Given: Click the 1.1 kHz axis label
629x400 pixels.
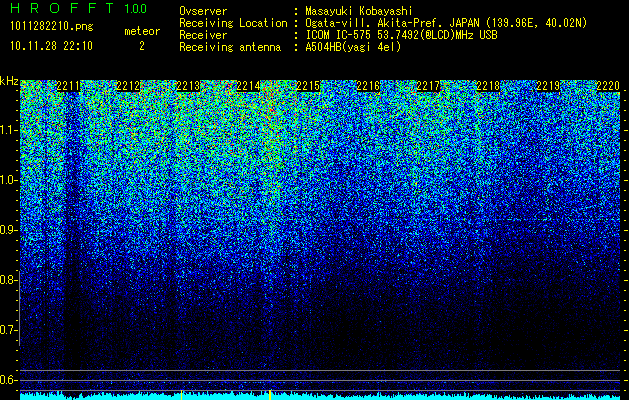Looking at the screenshot, I should [9, 130].
